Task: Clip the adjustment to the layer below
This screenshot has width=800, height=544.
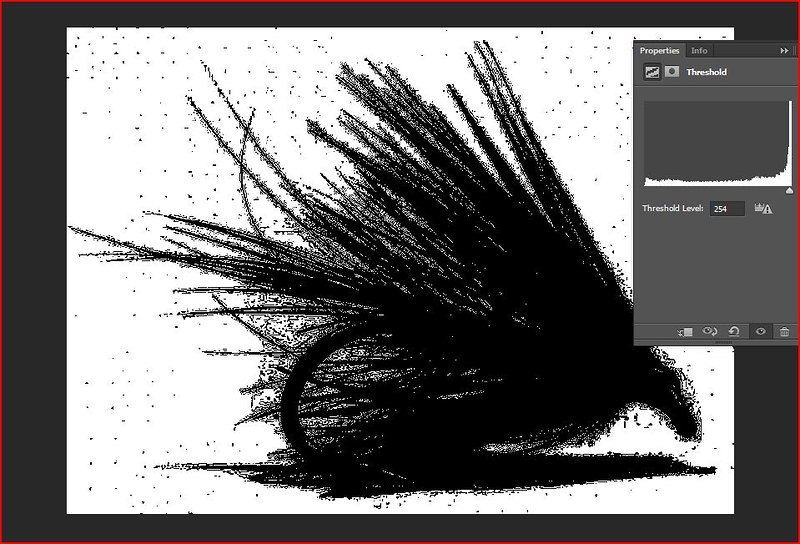Action: pyautogui.click(x=685, y=331)
